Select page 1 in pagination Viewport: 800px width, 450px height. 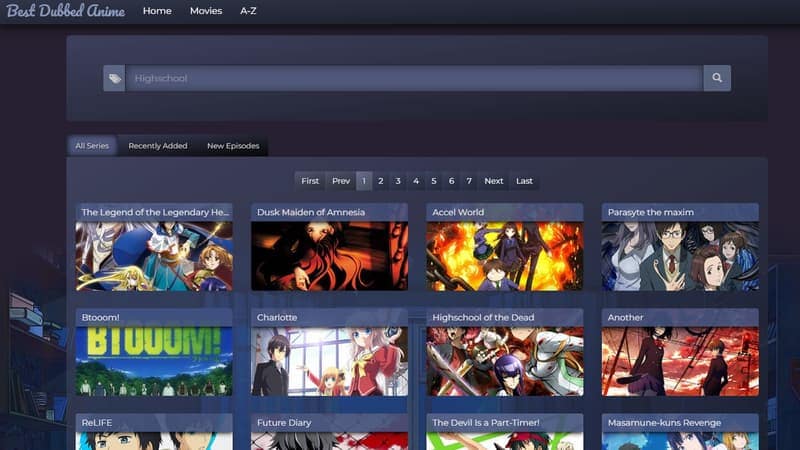point(364,181)
